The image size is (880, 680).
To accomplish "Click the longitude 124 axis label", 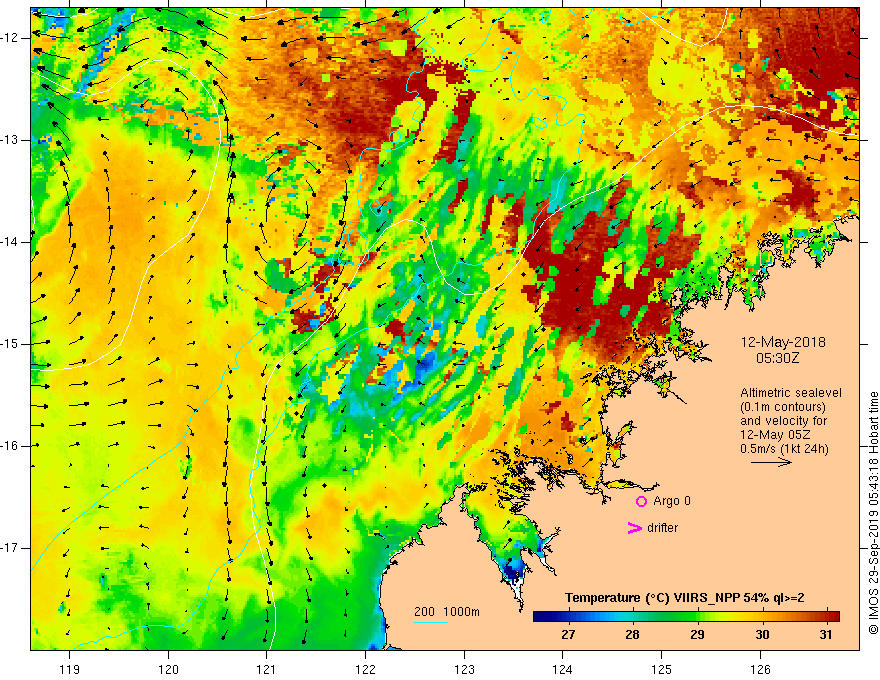I will tap(562, 669).
